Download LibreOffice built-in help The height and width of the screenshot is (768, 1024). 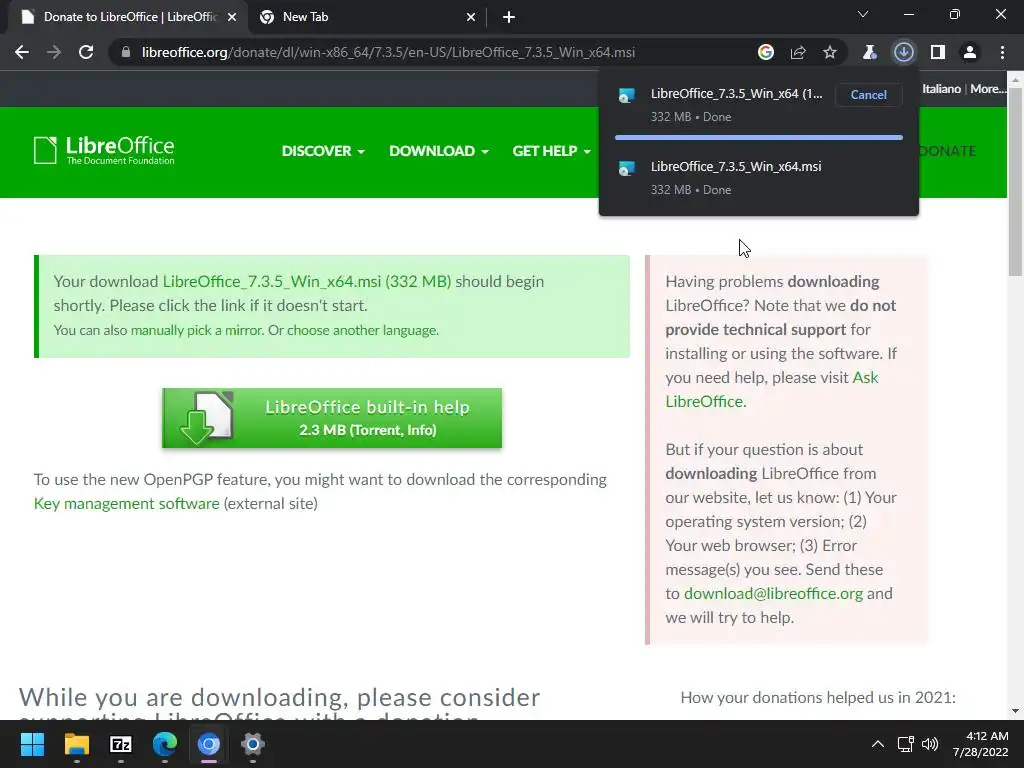pos(332,418)
